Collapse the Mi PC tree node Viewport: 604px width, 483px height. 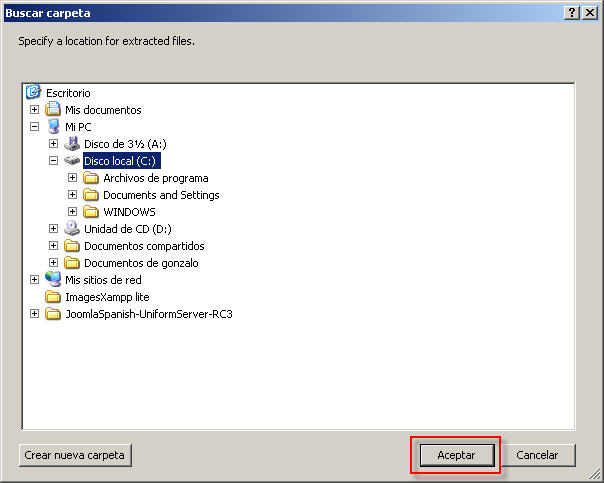35,127
